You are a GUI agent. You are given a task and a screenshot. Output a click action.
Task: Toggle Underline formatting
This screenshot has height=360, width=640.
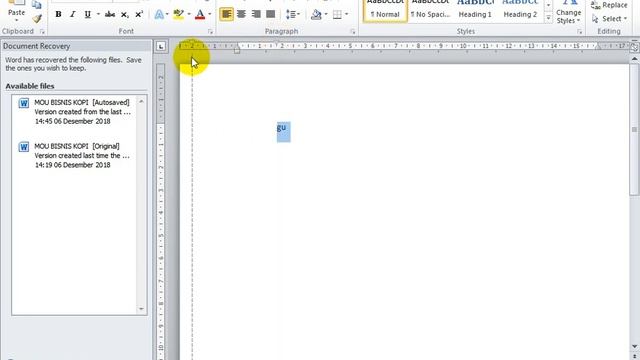(87, 15)
